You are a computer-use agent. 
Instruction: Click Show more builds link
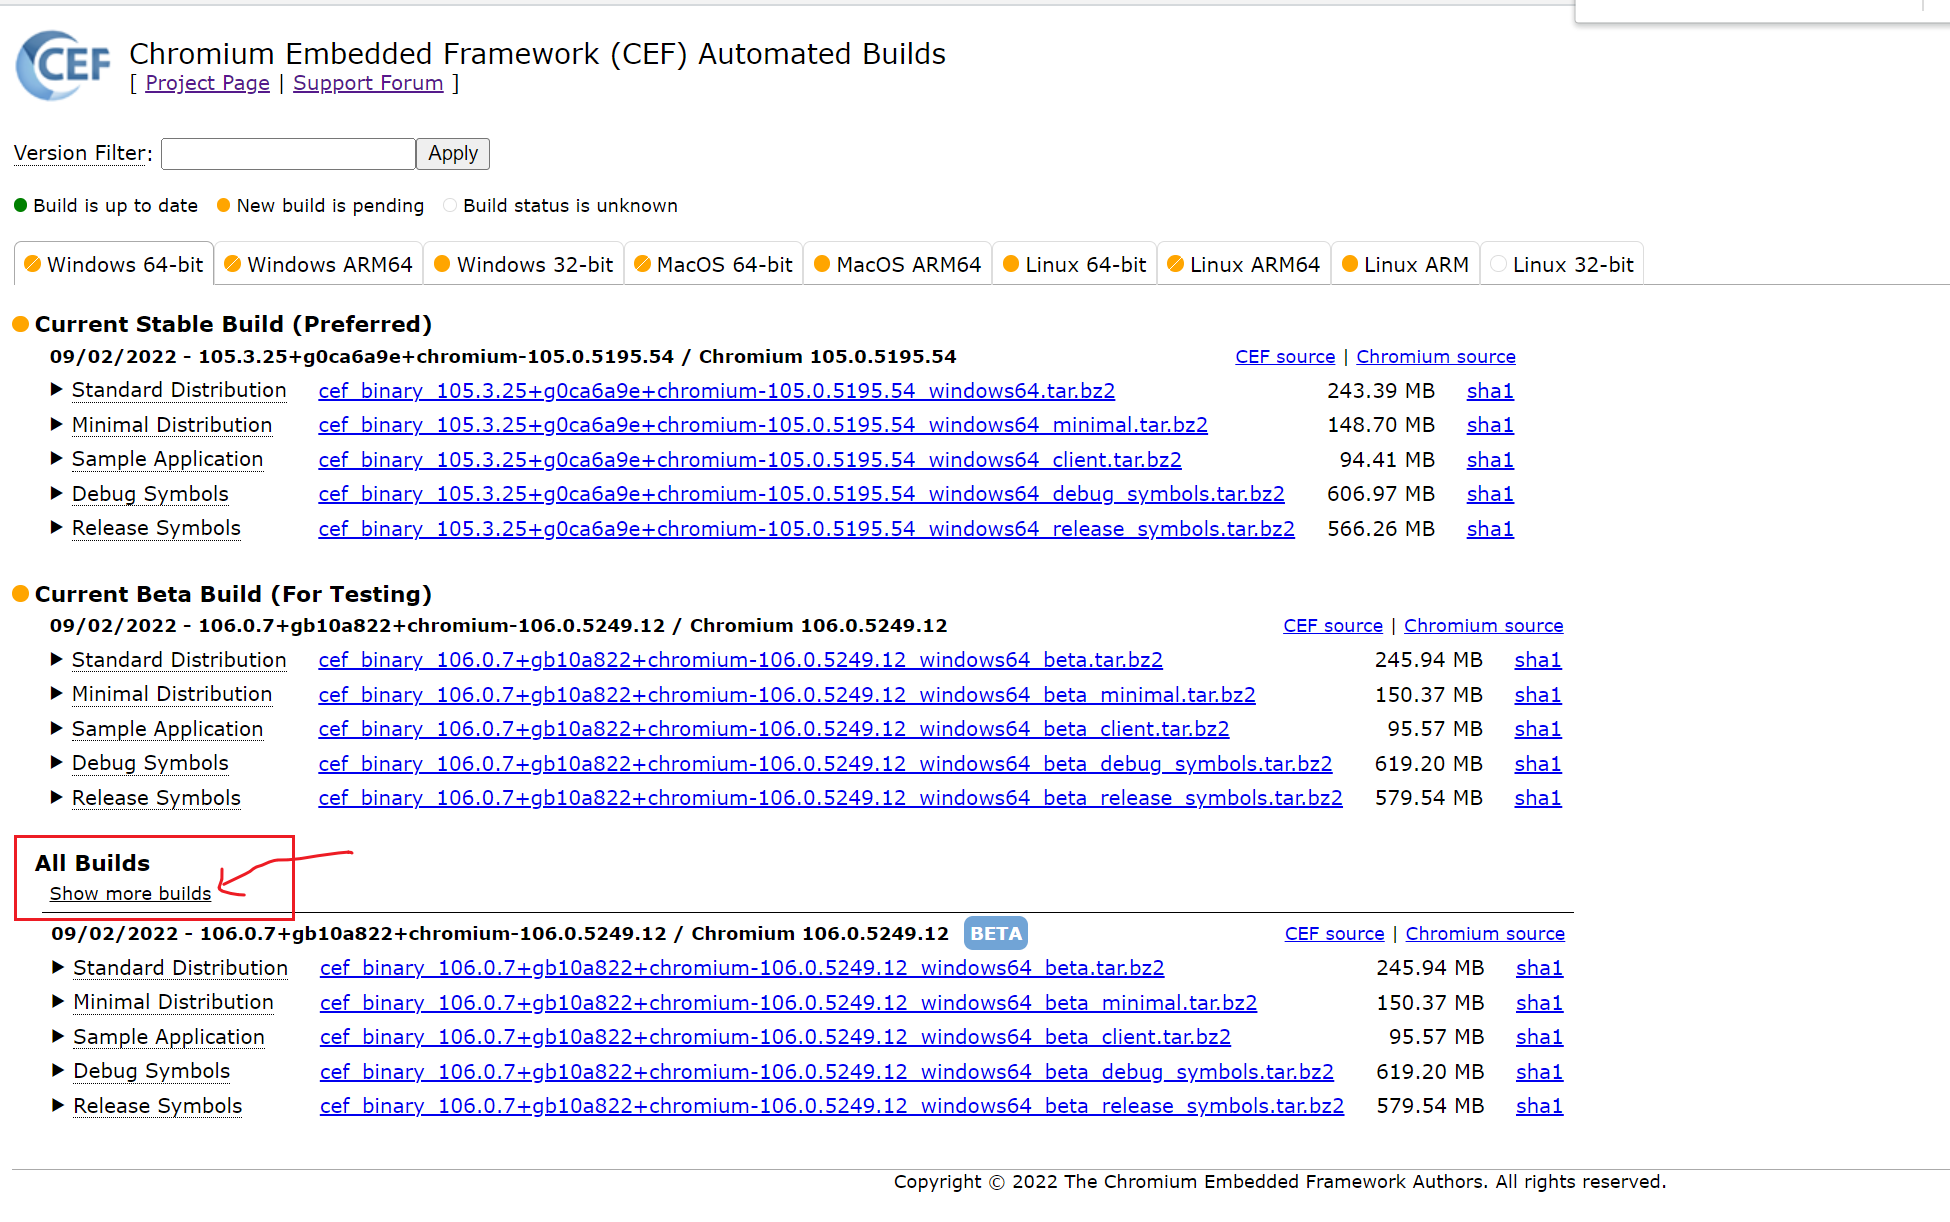point(130,894)
